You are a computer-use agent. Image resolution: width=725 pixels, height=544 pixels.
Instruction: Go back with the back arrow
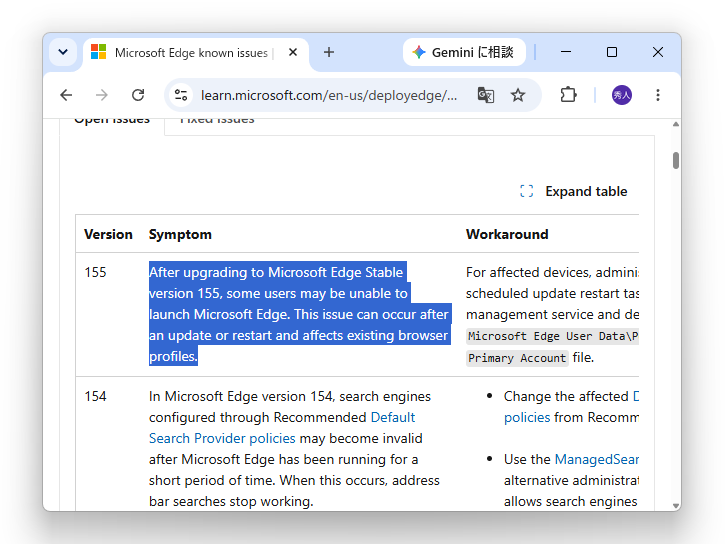[67, 95]
